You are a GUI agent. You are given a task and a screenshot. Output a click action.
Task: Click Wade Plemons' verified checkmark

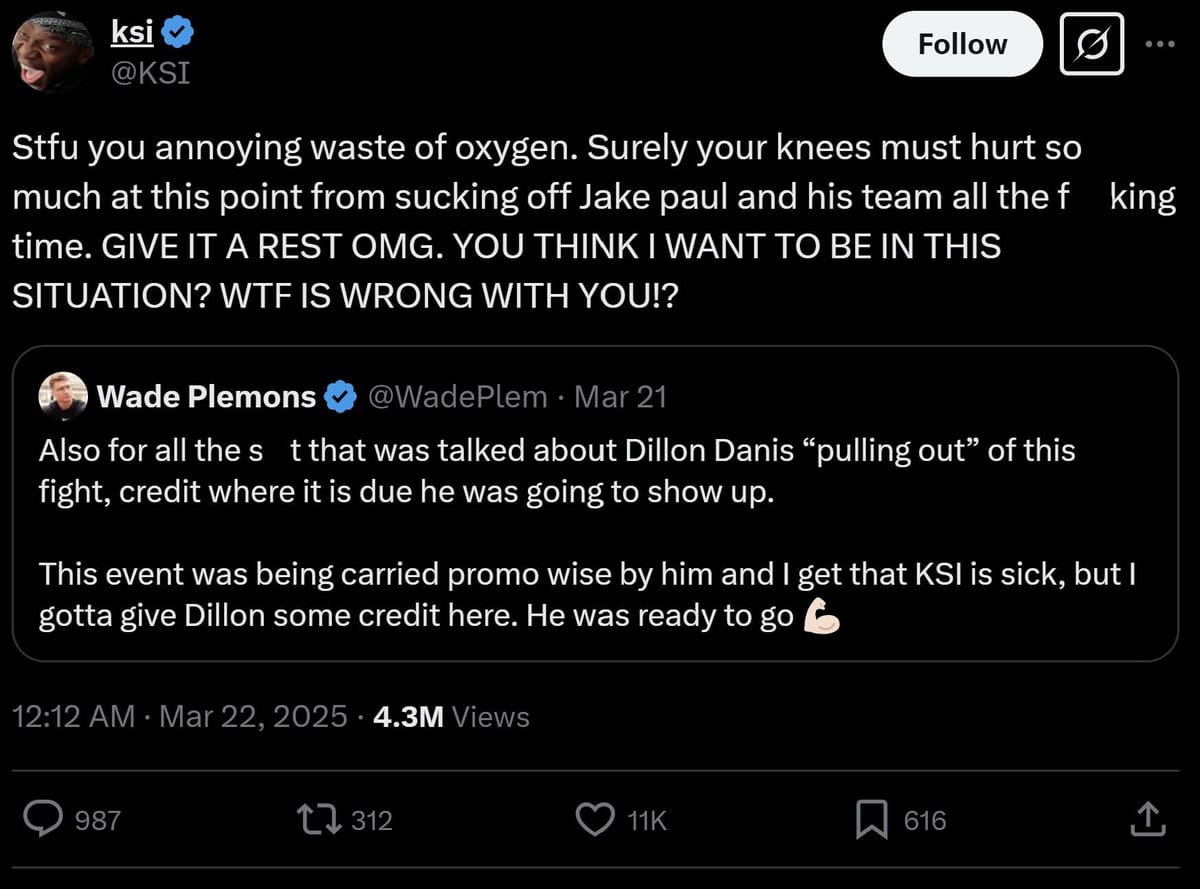340,396
